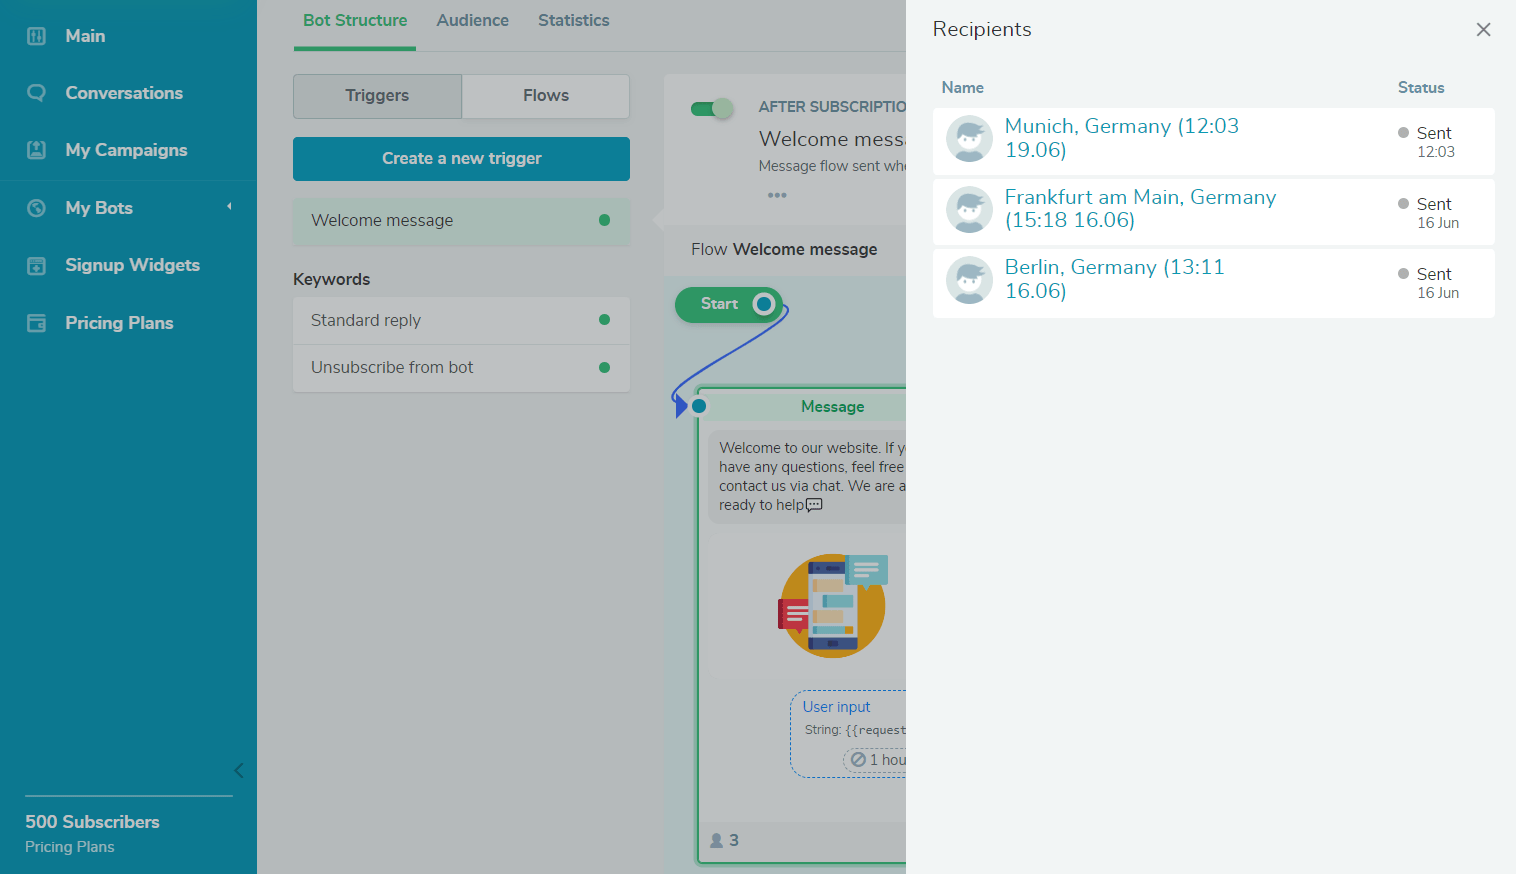
Task: Open the Conversations section in sidebar
Action: (124, 92)
